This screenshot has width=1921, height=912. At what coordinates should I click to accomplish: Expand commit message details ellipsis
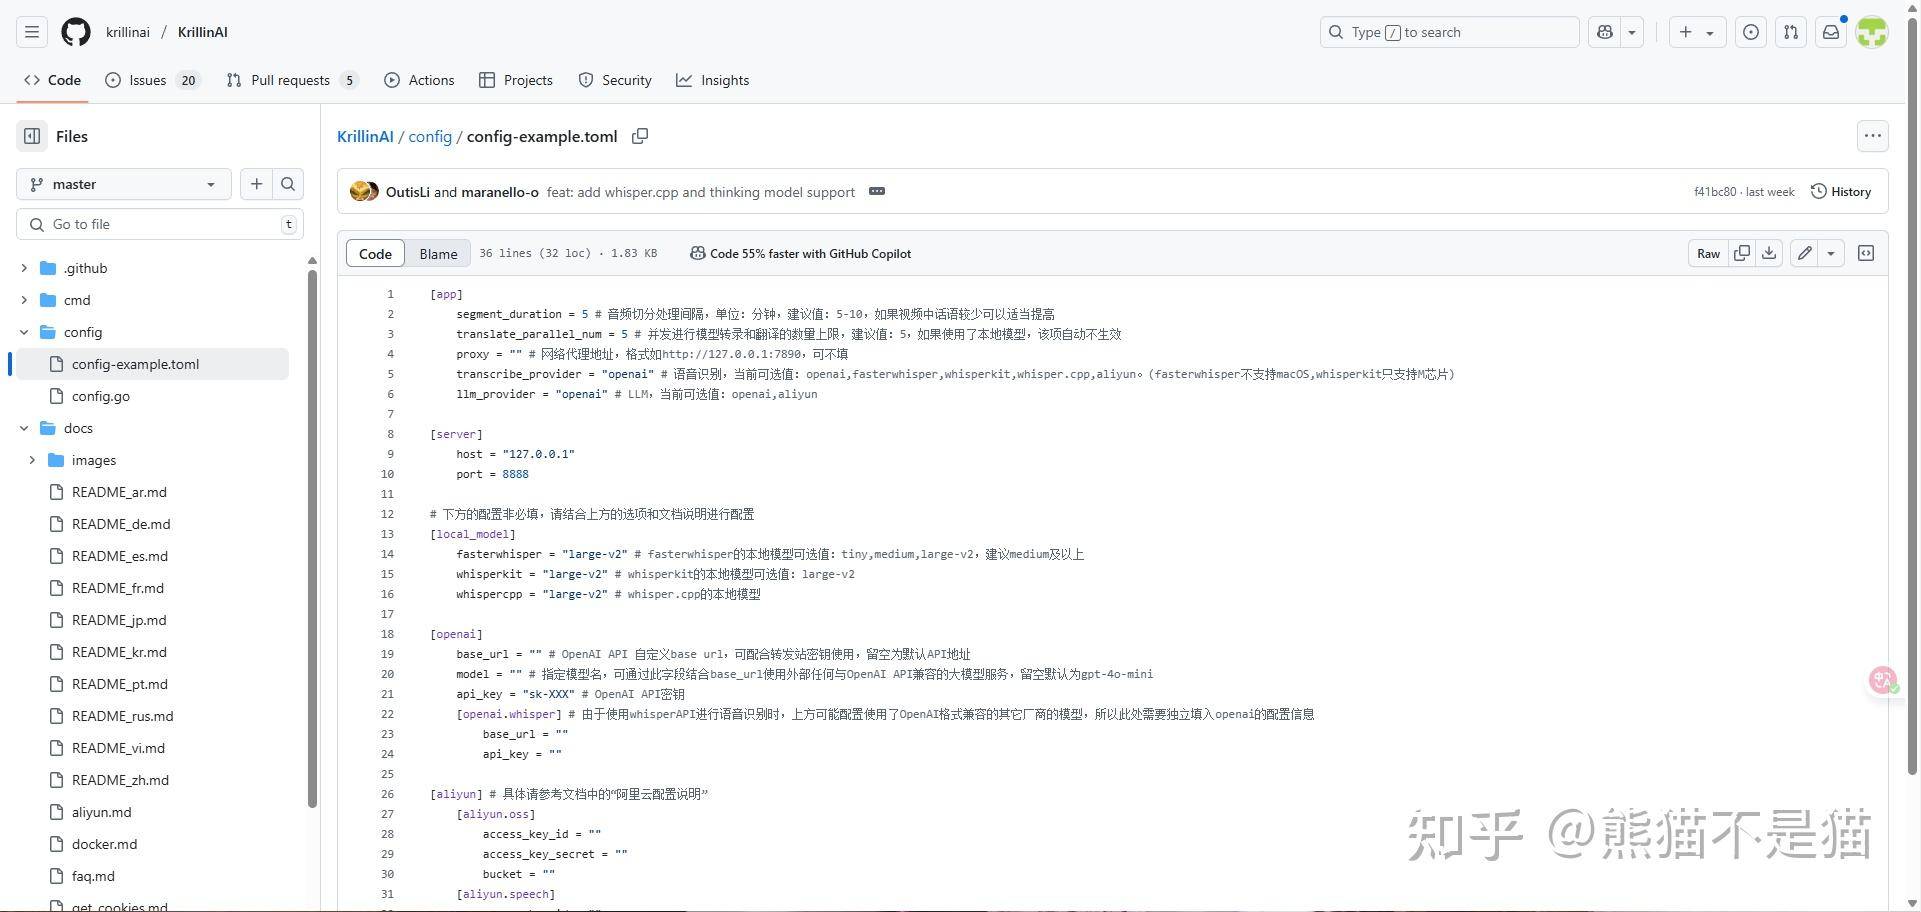coord(877,191)
